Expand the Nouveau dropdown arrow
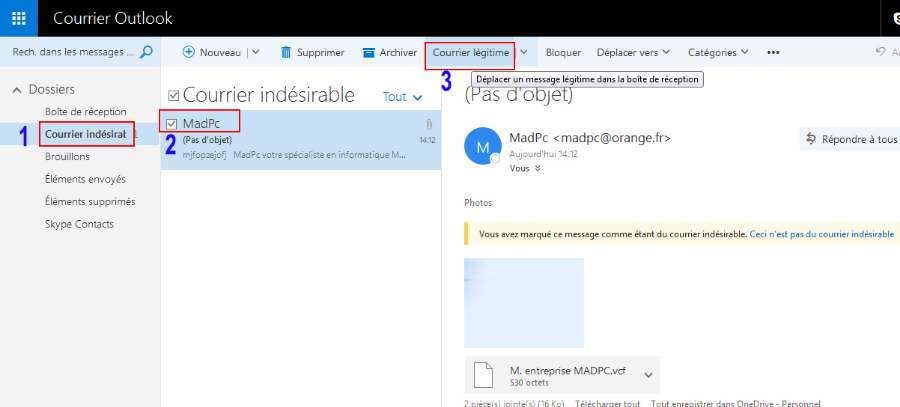Screen dimensions: 900x407 pos(255,52)
